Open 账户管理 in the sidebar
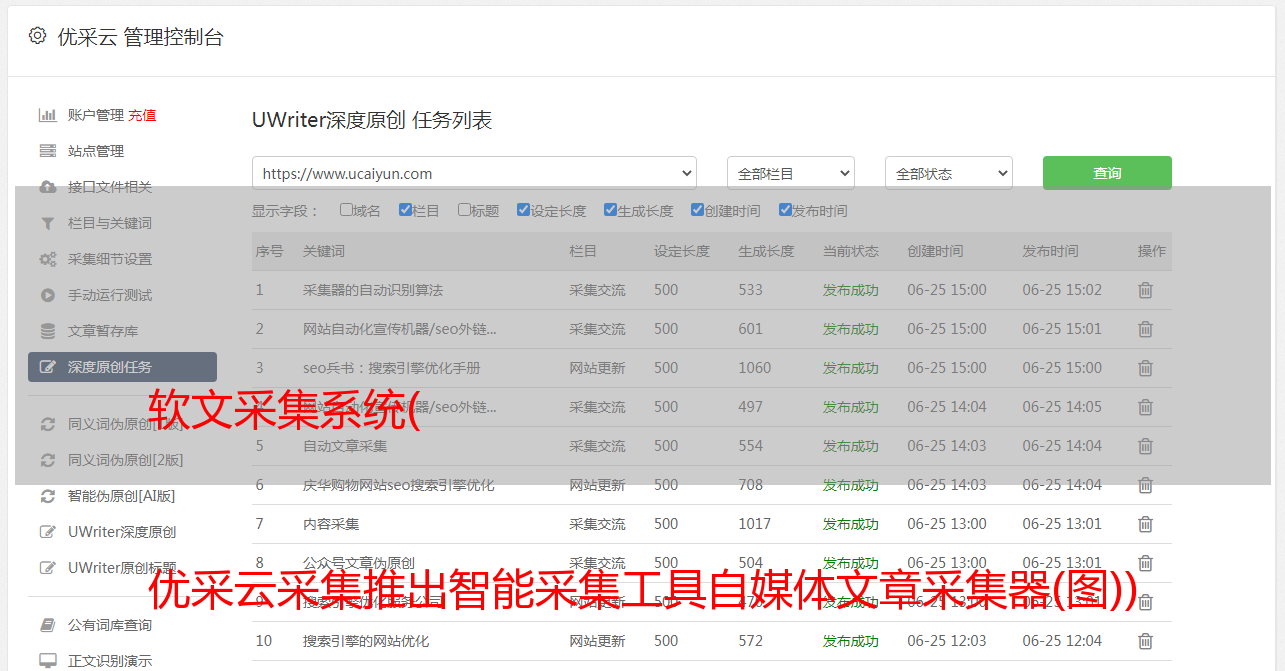The width and height of the screenshot is (1285, 671). coord(96,115)
